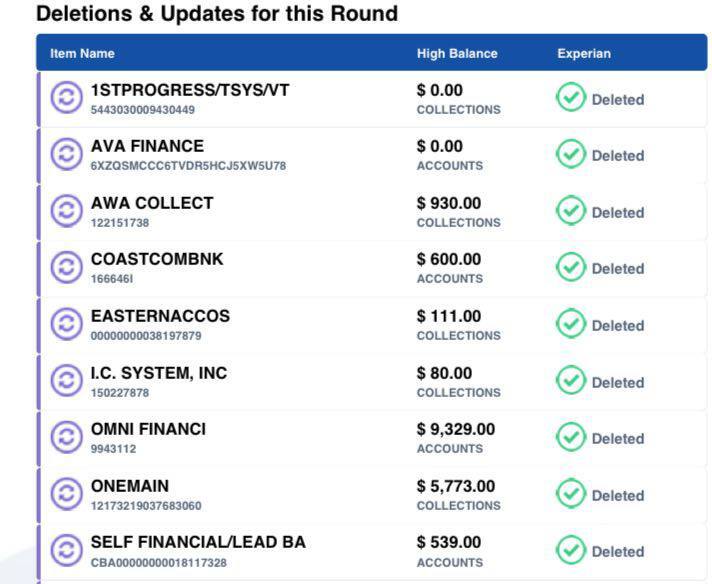Screen dimensions: 712x584
Task: Click the green check for I.C. SYSTEM, INC
Action: click(x=571, y=382)
